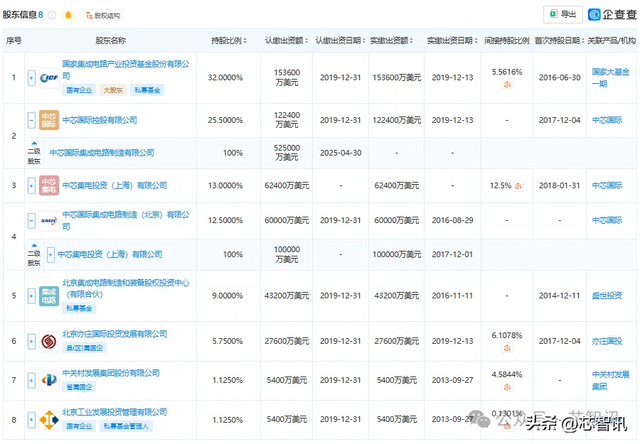This screenshot has width=640, height=444.
Task: Click the 导出 export button
Action: pos(563,14)
